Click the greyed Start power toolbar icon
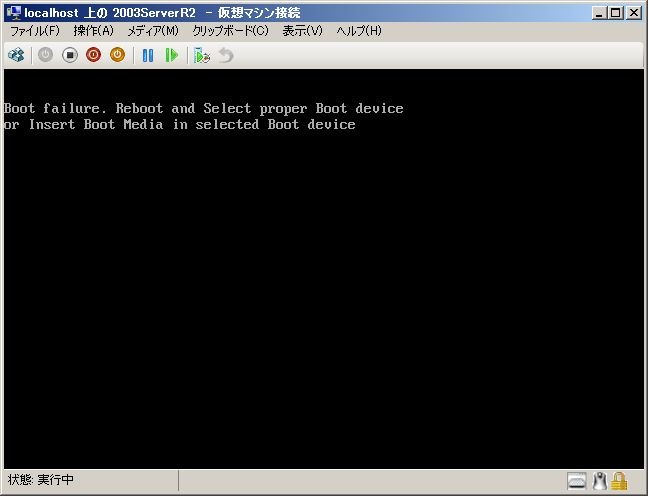Viewport: 648px width, 496px height. 45,55
